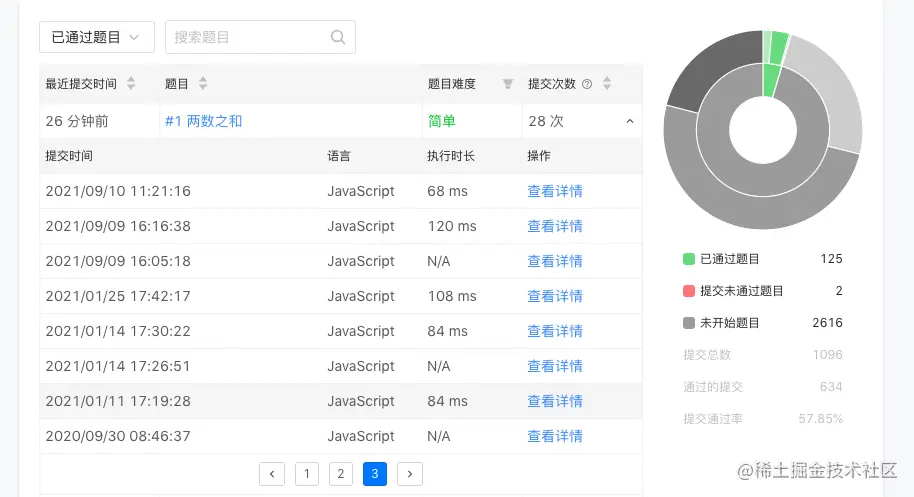Sort by 最近提交时间 column arrows

131,84
